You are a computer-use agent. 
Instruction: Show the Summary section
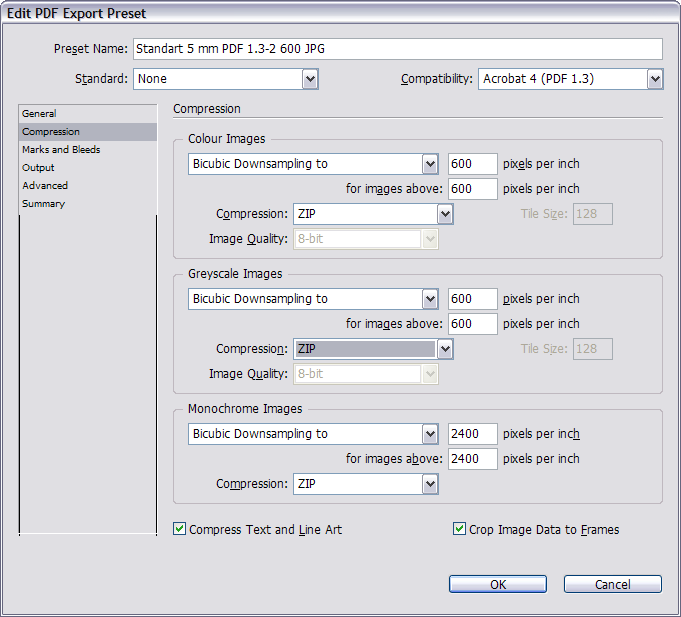tap(88, 204)
